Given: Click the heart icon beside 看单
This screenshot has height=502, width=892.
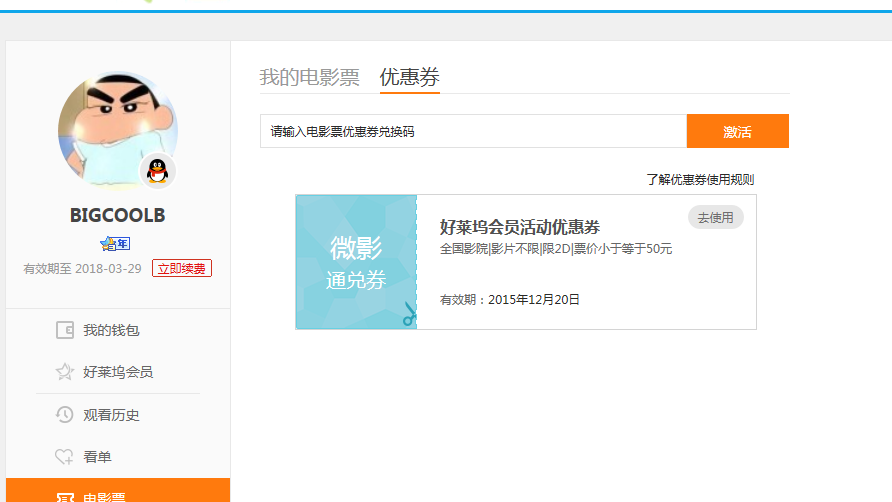Looking at the screenshot, I should point(64,456).
